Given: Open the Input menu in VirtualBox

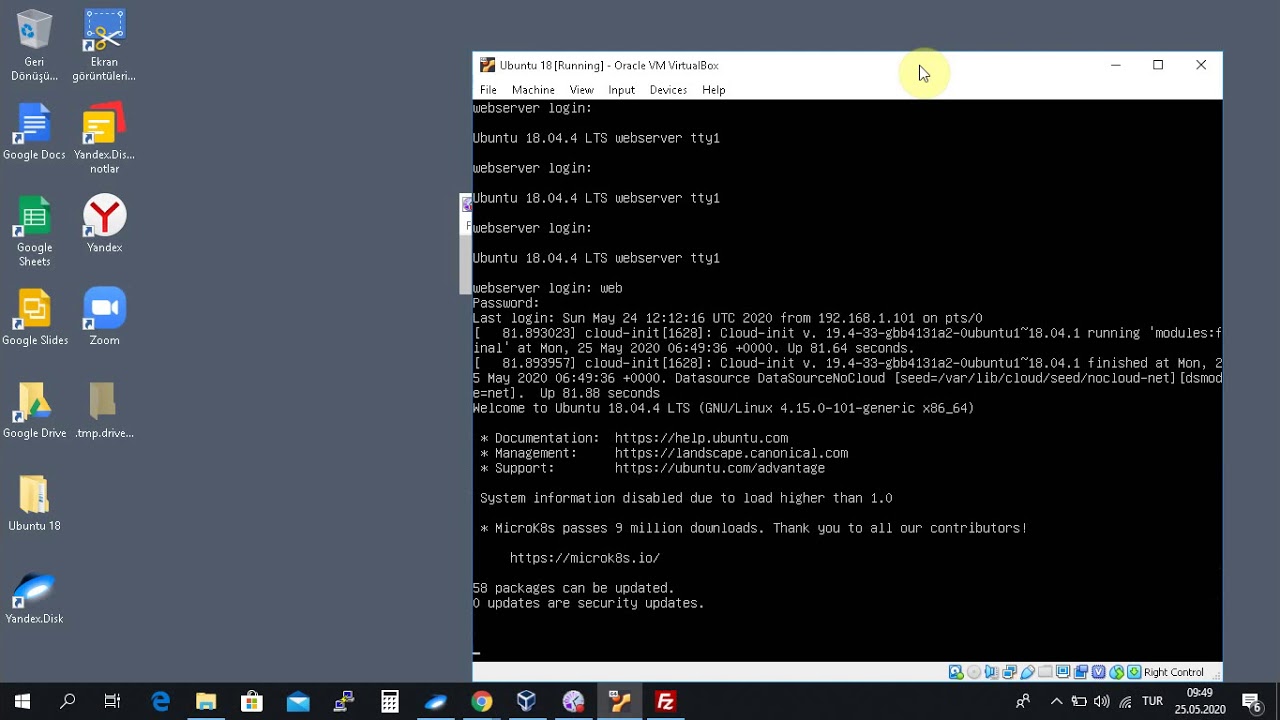Looking at the screenshot, I should pos(621,90).
